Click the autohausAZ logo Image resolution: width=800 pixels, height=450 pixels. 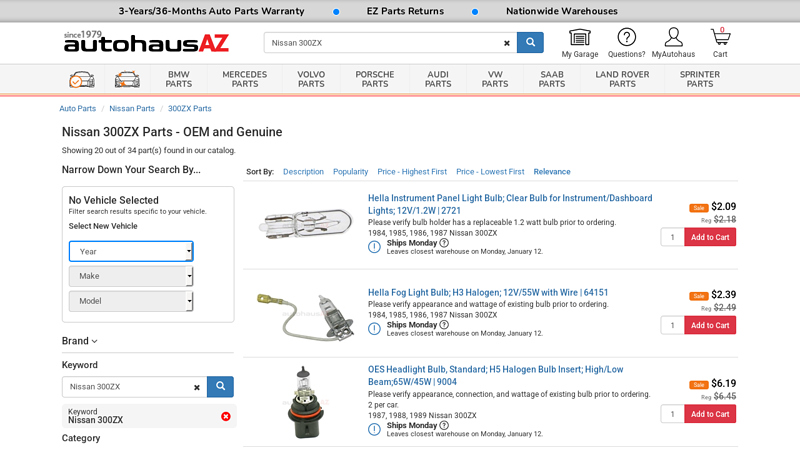coord(146,42)
